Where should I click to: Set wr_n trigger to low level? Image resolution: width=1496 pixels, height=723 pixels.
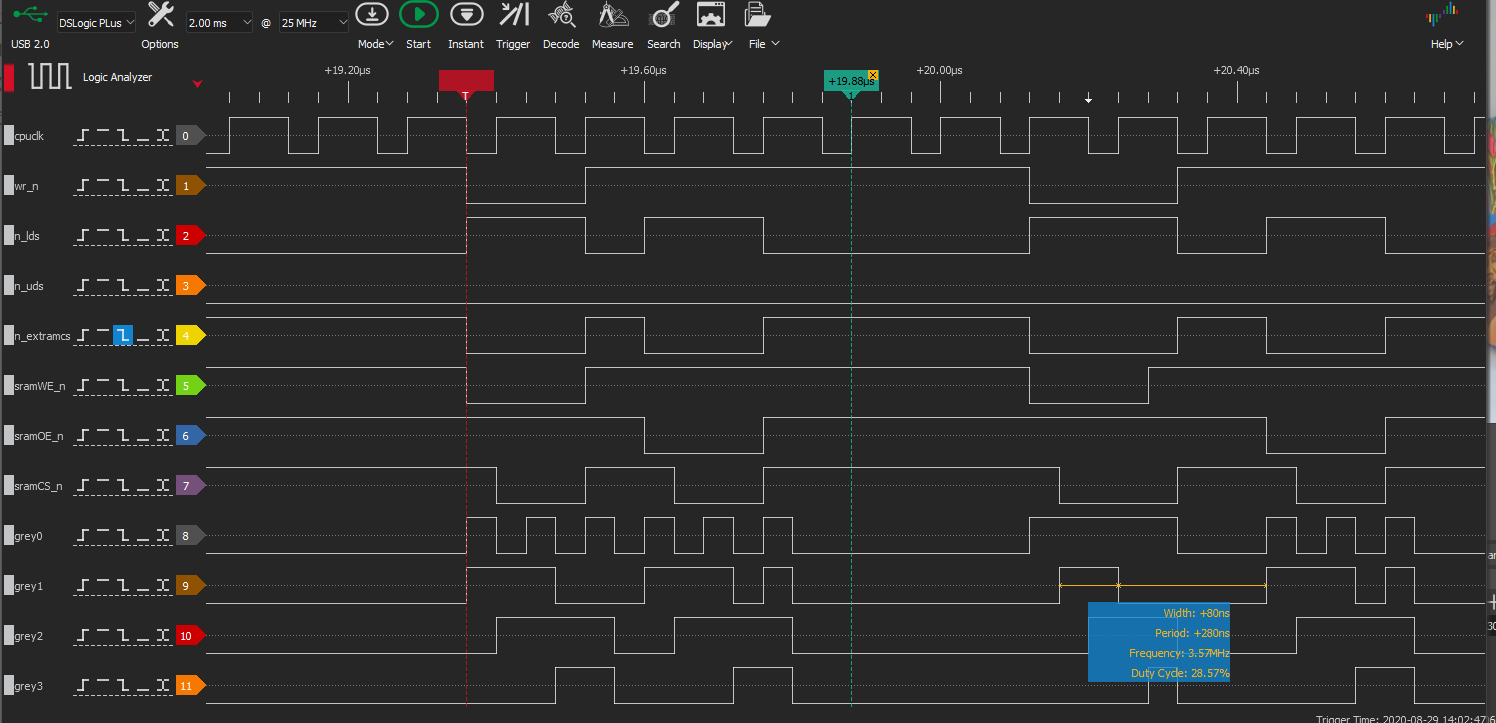tap(143, 186)
